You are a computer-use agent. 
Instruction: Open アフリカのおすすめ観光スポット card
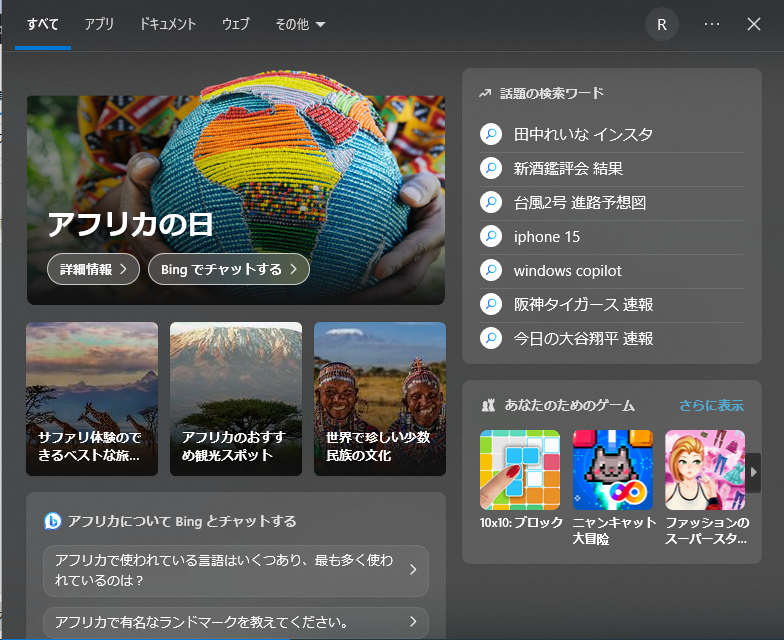[x=236, y=398]
